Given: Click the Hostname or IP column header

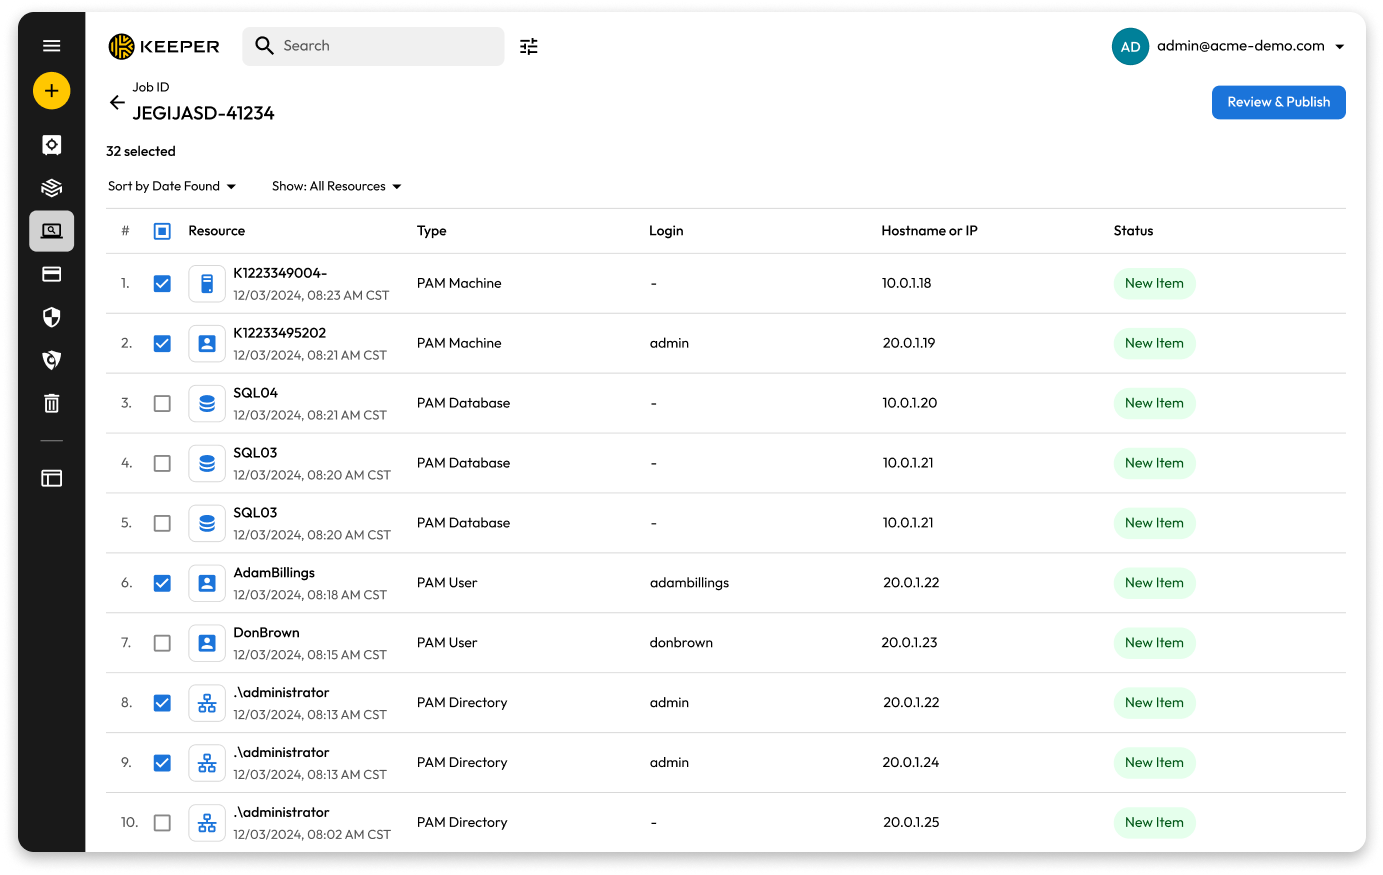Looking at the screenshot, I should click(x=929, y=231).
